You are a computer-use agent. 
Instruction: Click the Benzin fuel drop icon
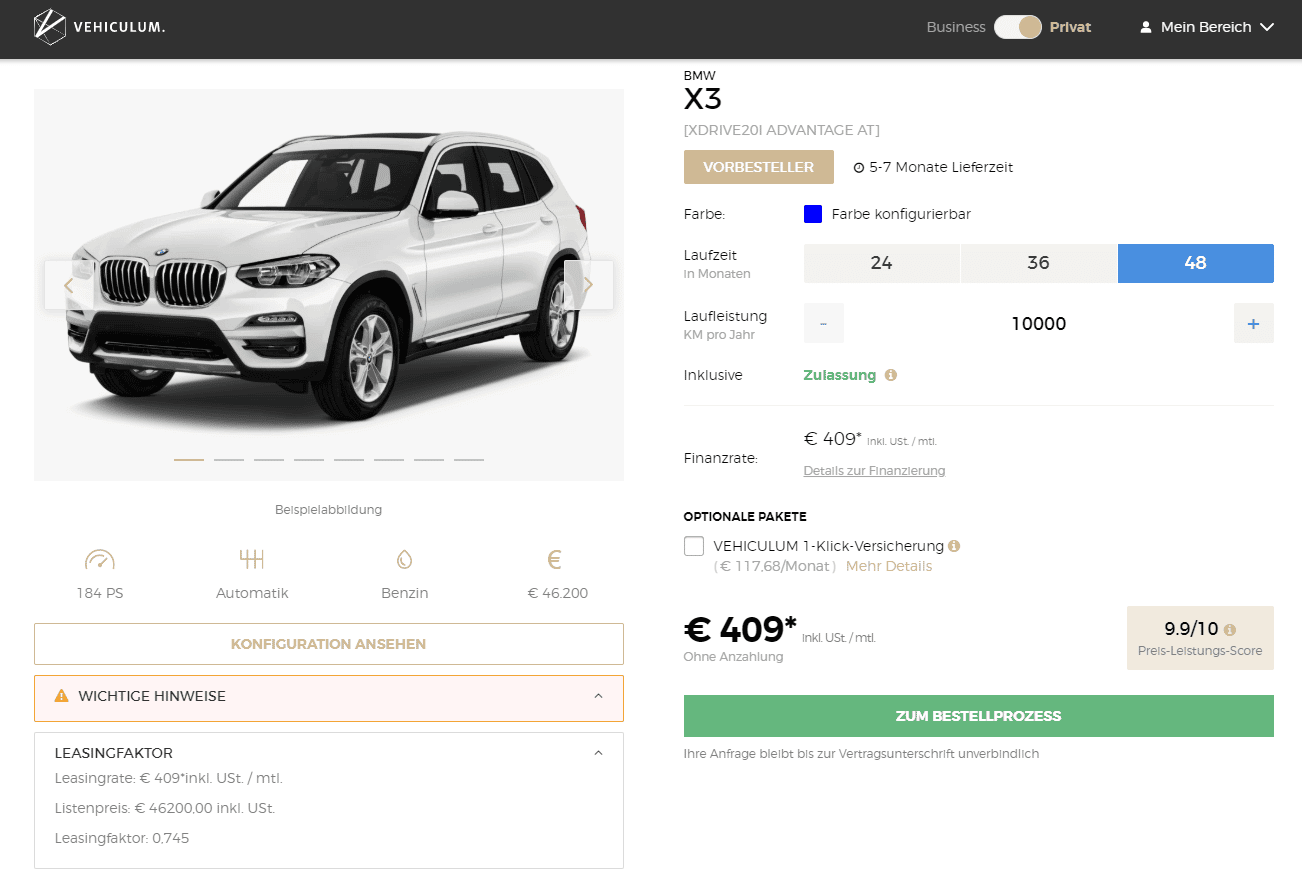(x=404, y=559)
